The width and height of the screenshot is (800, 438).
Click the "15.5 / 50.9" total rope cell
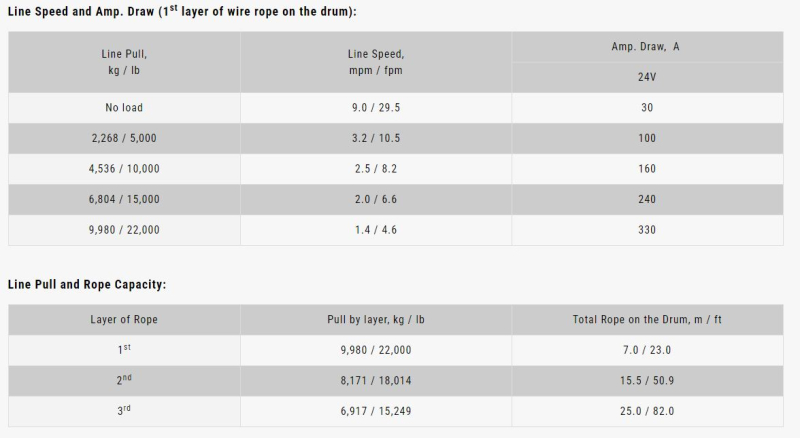pos(646,381)
